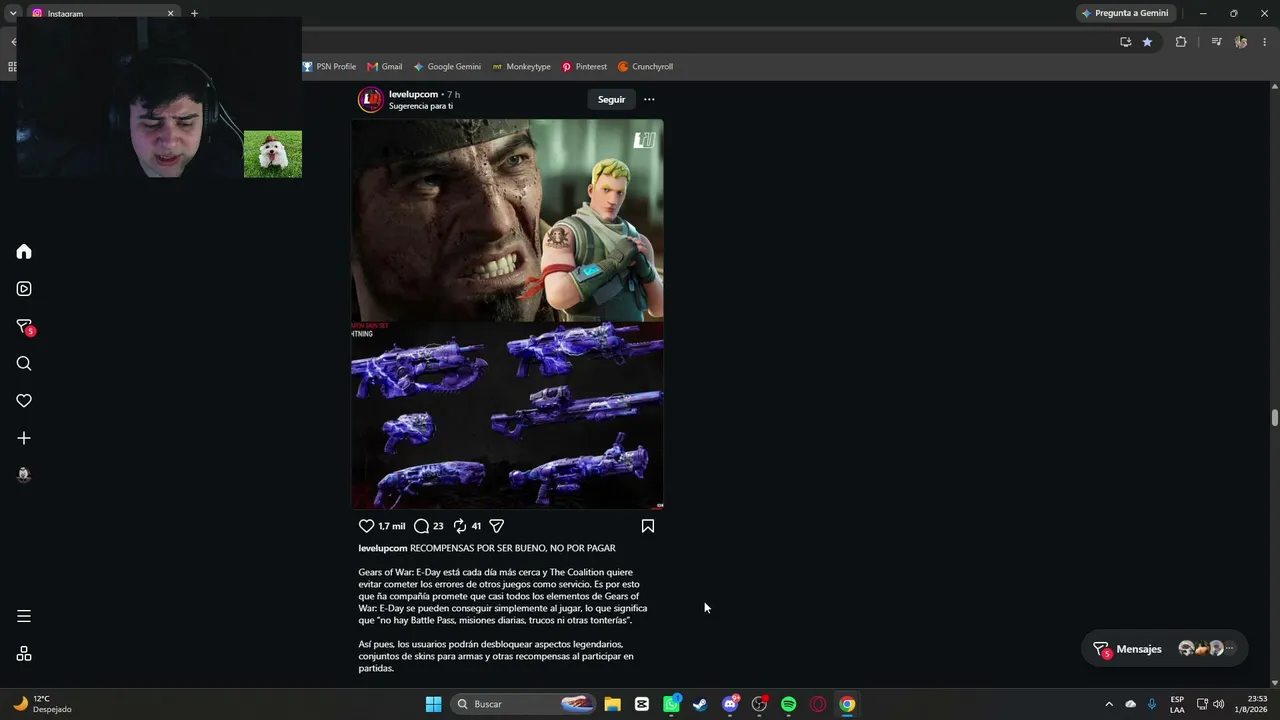Share the levelupcom post via send icon

coord(497,526)
